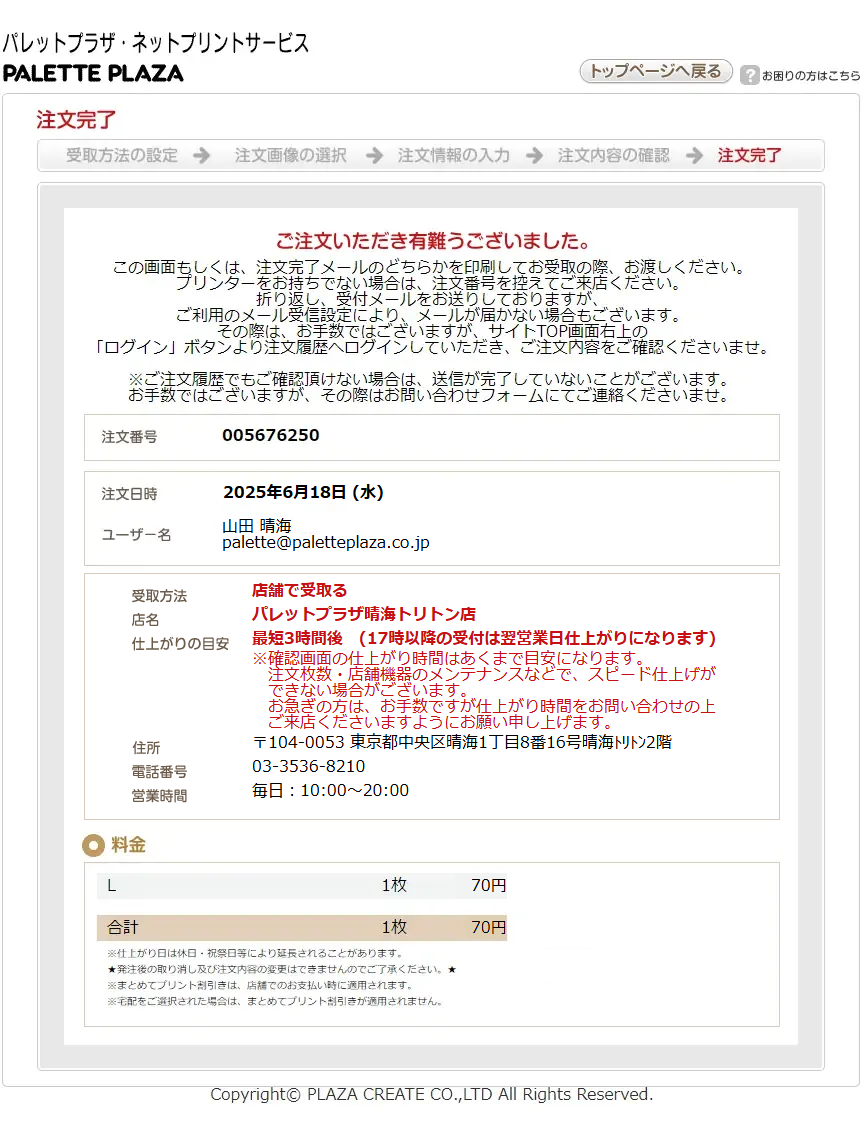Select the 注文完了 step in the progress bar
This screenshot has width=862, height=1129.
pos(749,156)
